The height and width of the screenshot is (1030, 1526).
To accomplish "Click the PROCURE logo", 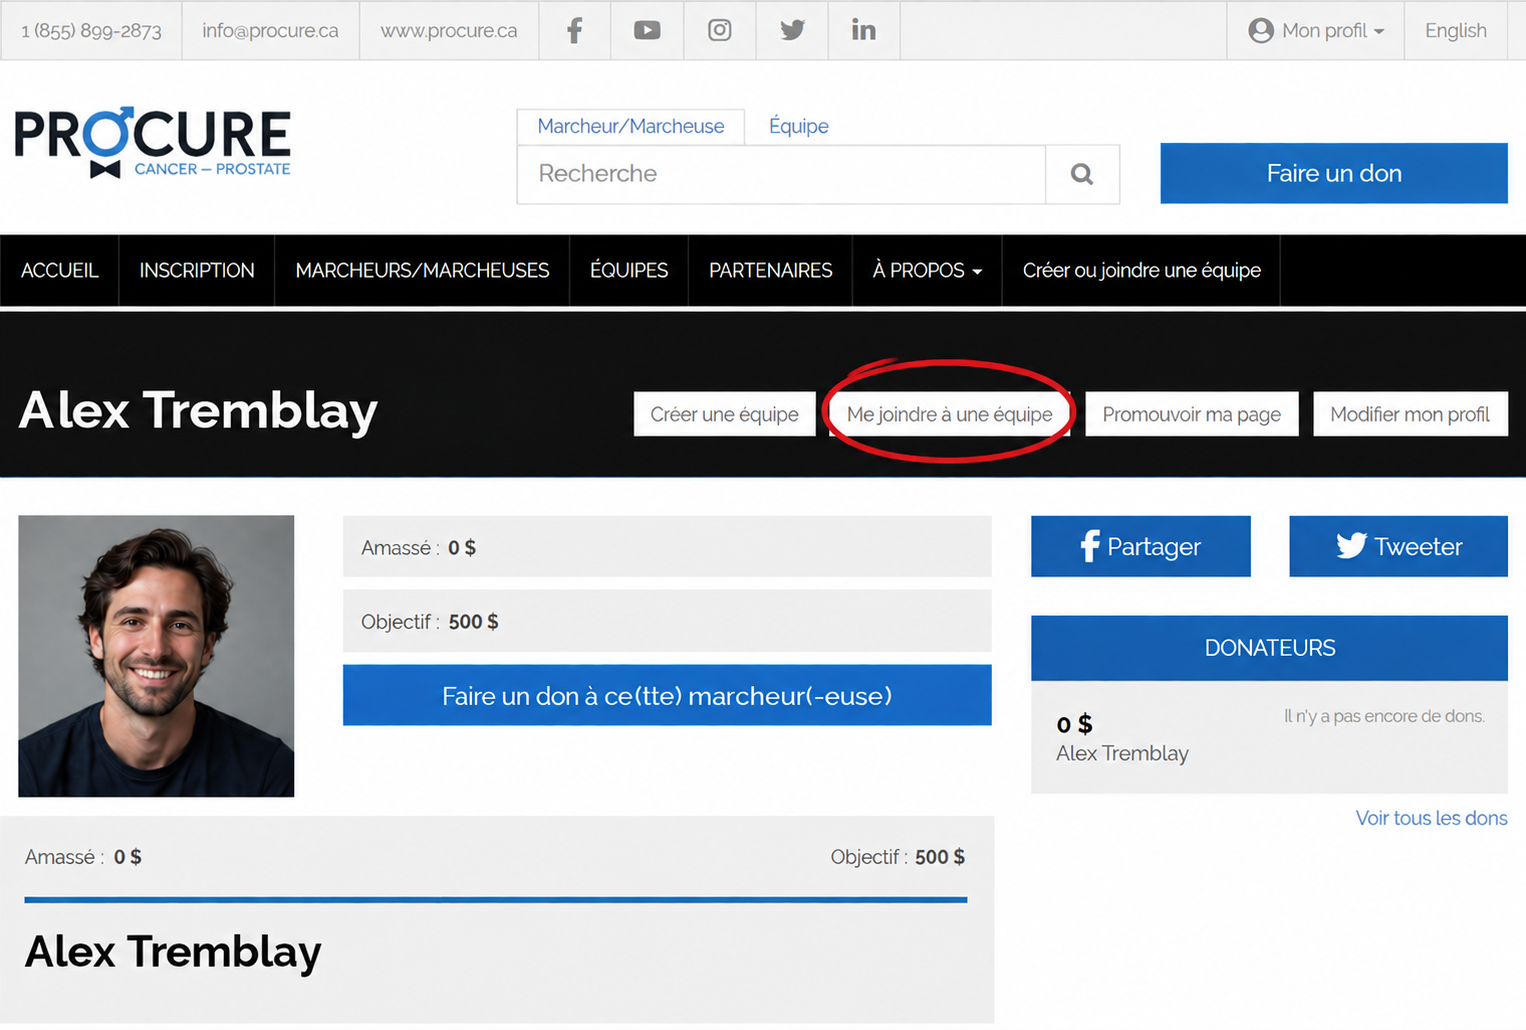I will [x=153, y=142].
